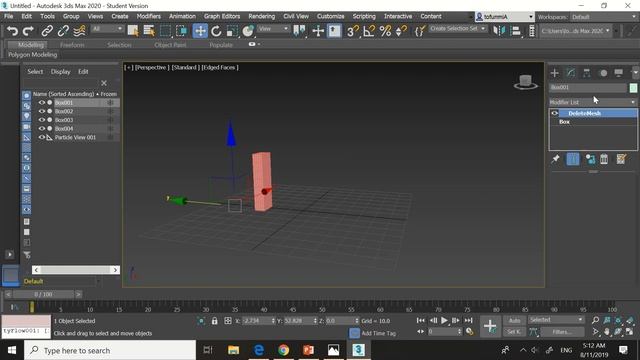Open the Hierarchy panel tab
This screenshot has height=360, width=640.
coord(587,73)
